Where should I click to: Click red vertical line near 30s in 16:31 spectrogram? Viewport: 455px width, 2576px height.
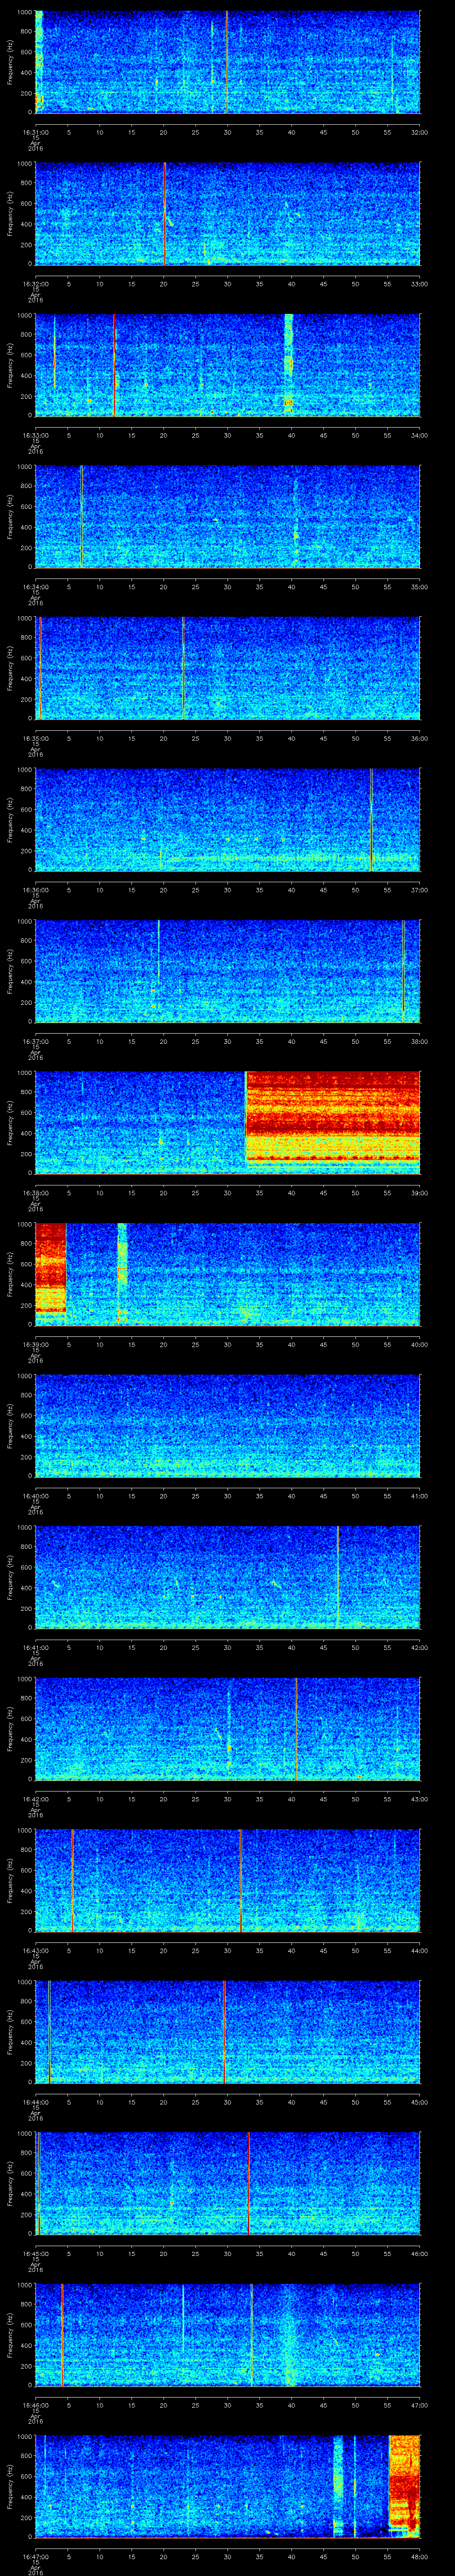click(227, 62)
